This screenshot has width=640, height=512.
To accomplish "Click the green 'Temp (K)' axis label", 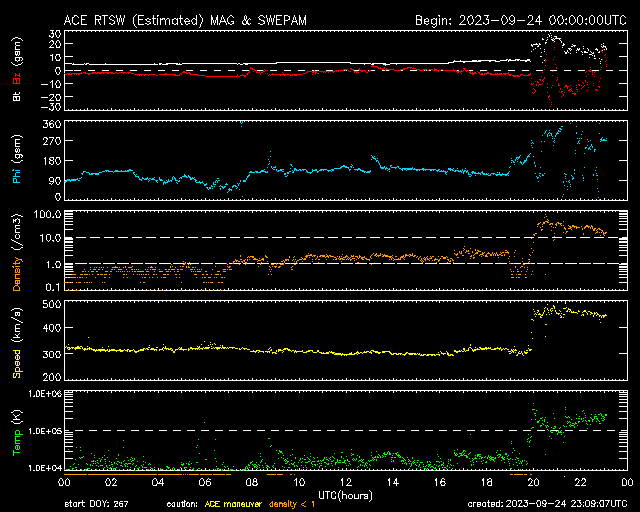I will (x=17, y=433).
